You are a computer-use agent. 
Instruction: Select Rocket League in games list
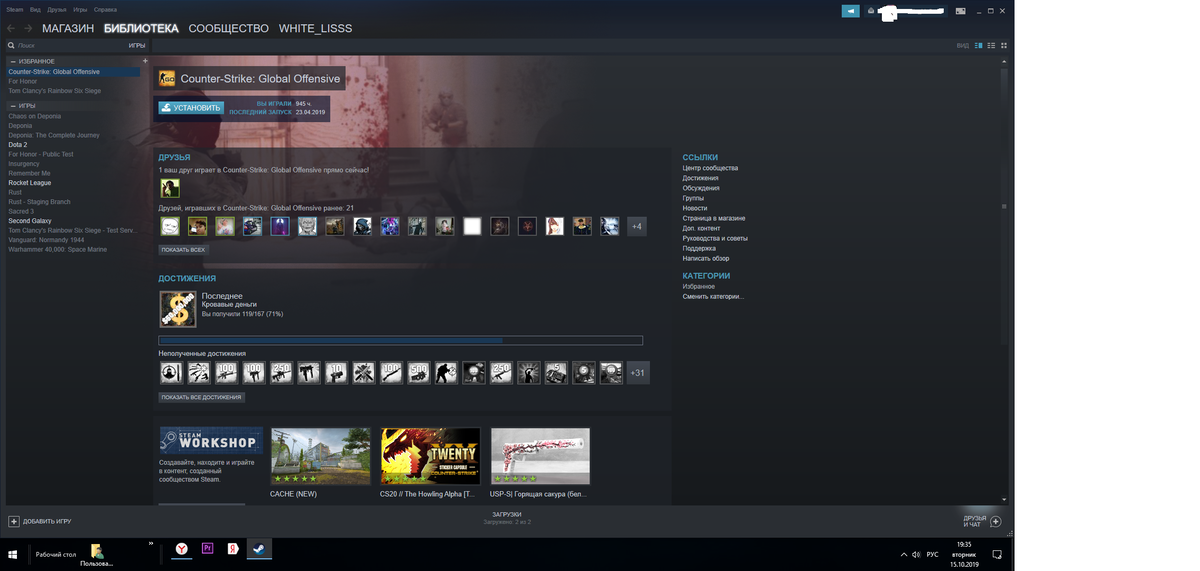click(30, 183)
